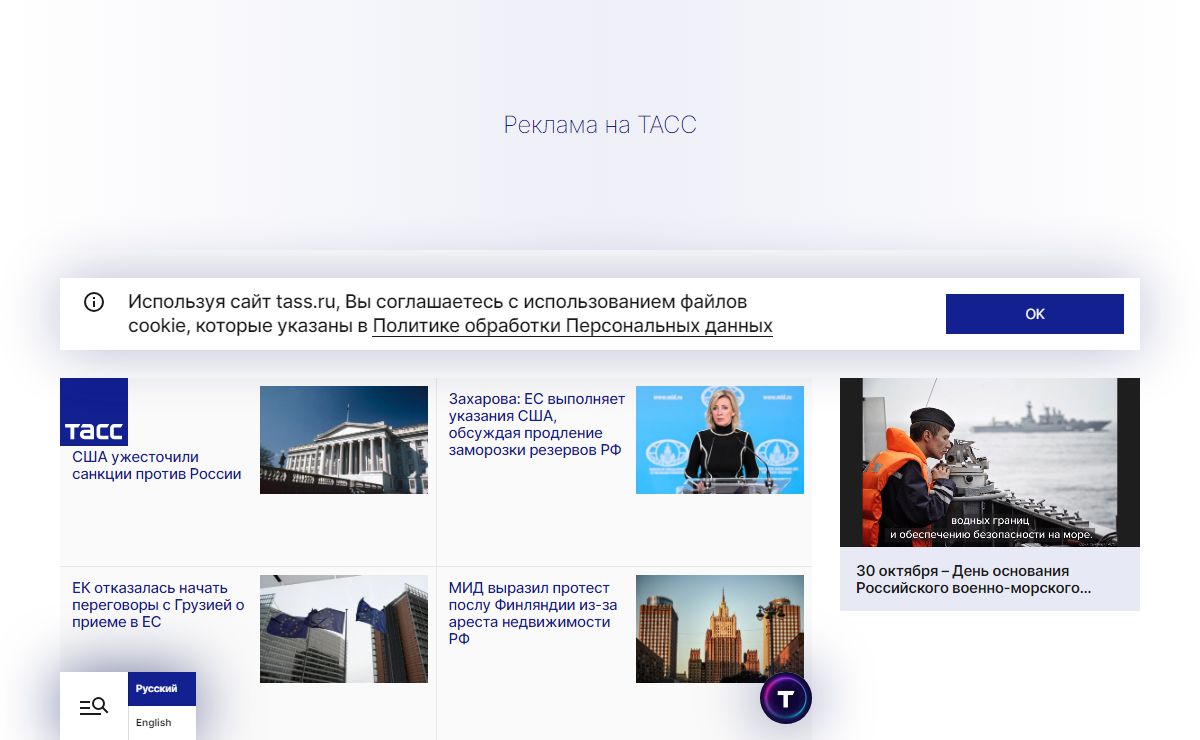
Task: Play the navy sailor video
Action: 990,462
